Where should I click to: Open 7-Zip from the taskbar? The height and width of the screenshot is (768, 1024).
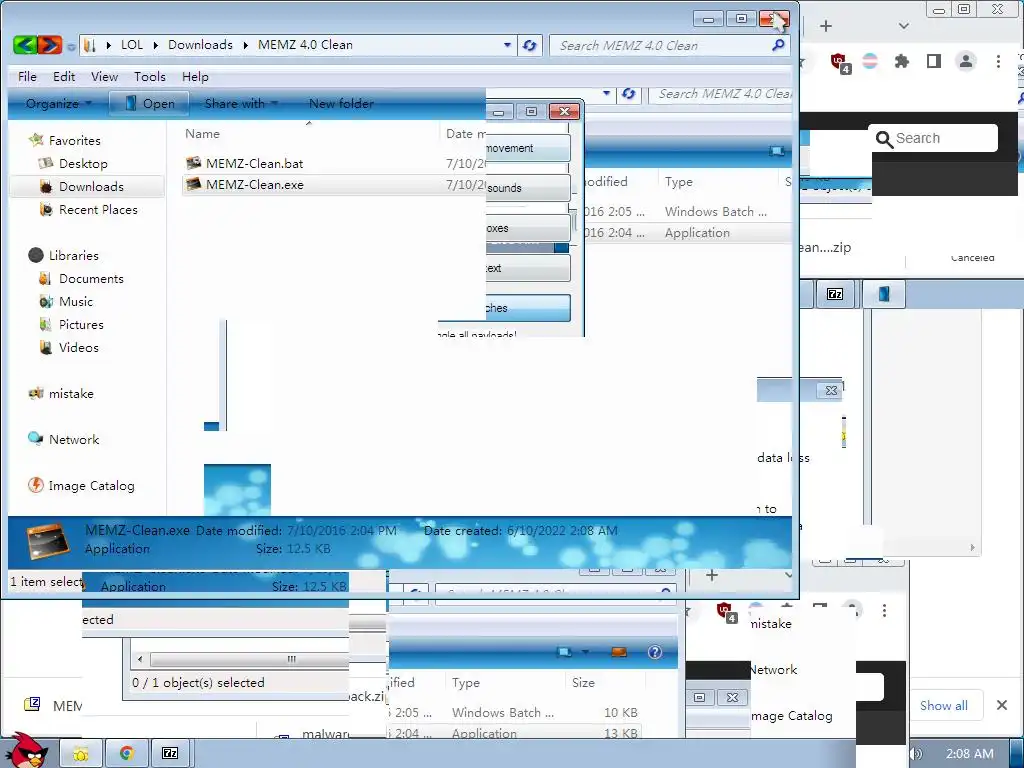point(170,754)
